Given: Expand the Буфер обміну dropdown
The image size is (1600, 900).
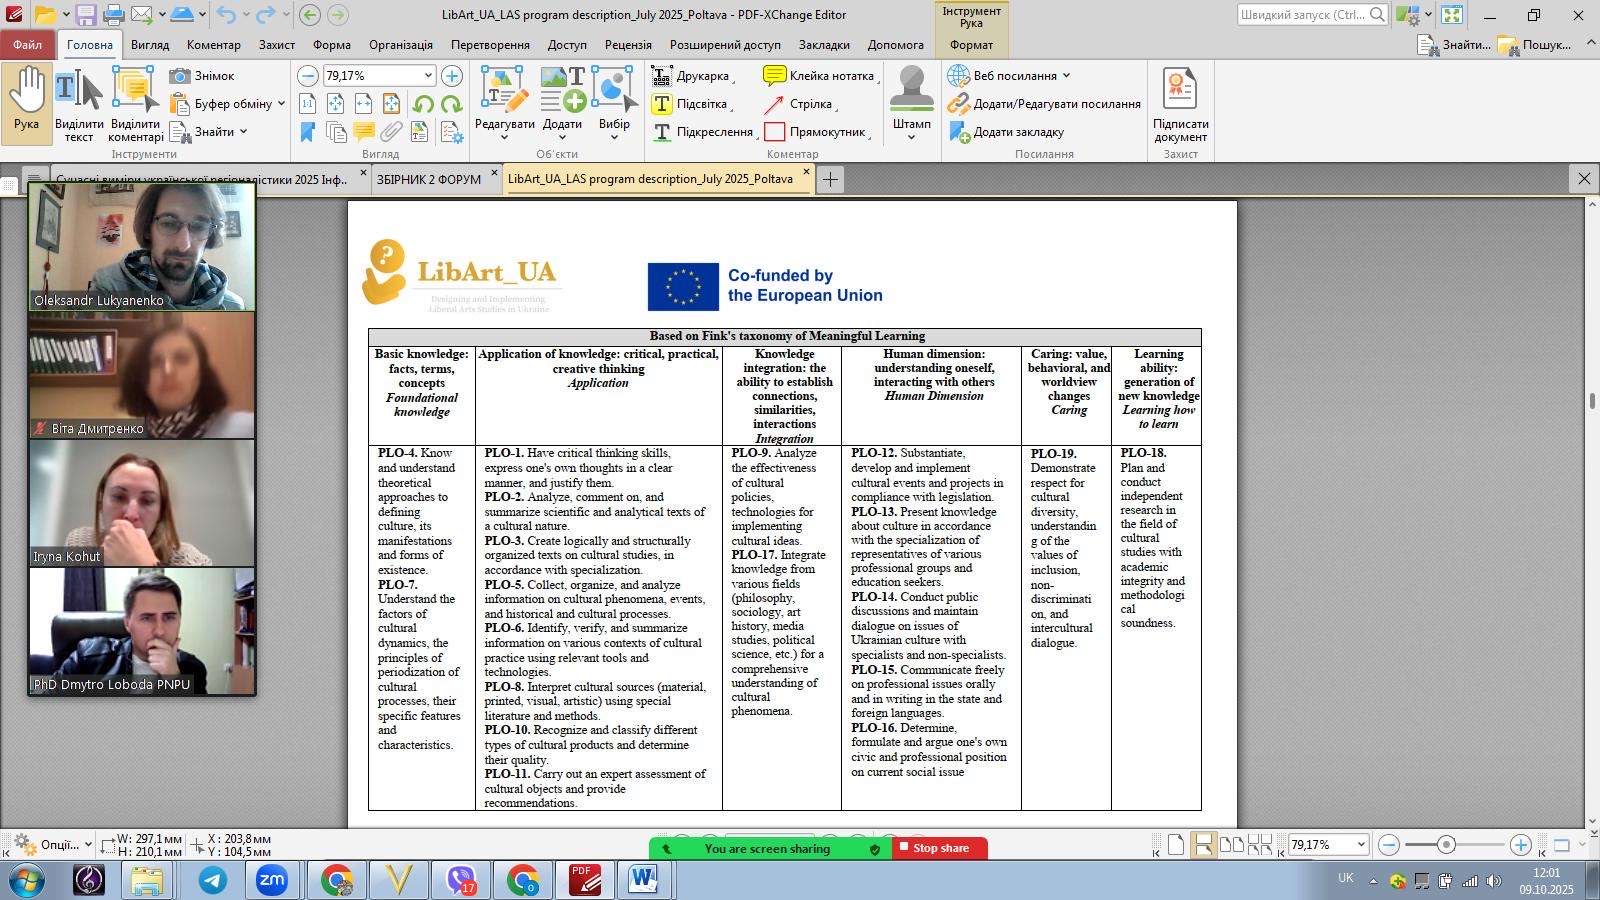Looking at the screenshot, I should point(281,104).
